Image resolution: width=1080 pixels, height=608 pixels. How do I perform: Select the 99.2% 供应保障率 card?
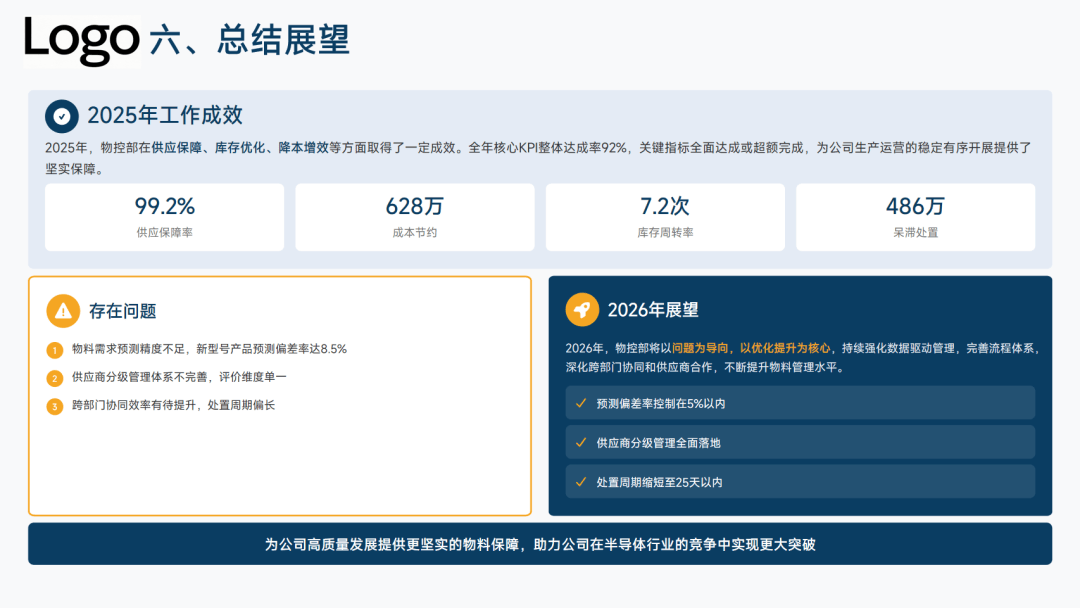pos(165,217)
